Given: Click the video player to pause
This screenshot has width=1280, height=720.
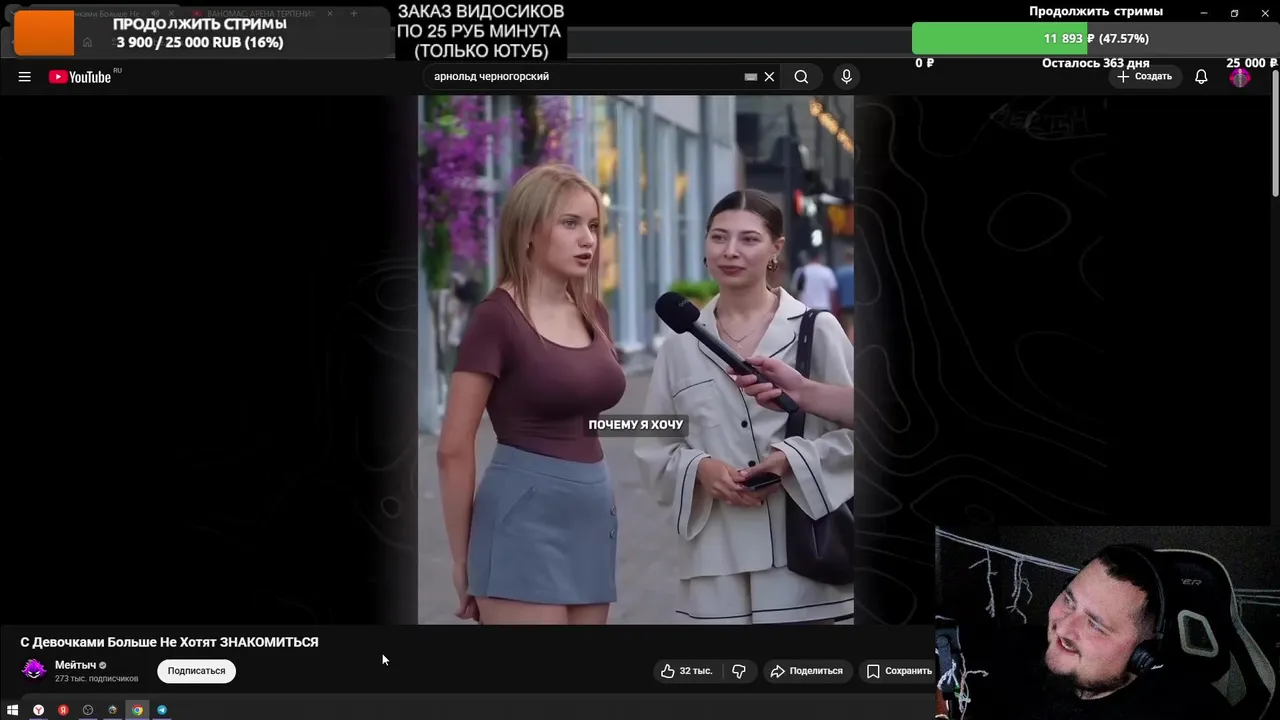Looking at the screenshot, I should pyautogui.click(x=636, y=360).
